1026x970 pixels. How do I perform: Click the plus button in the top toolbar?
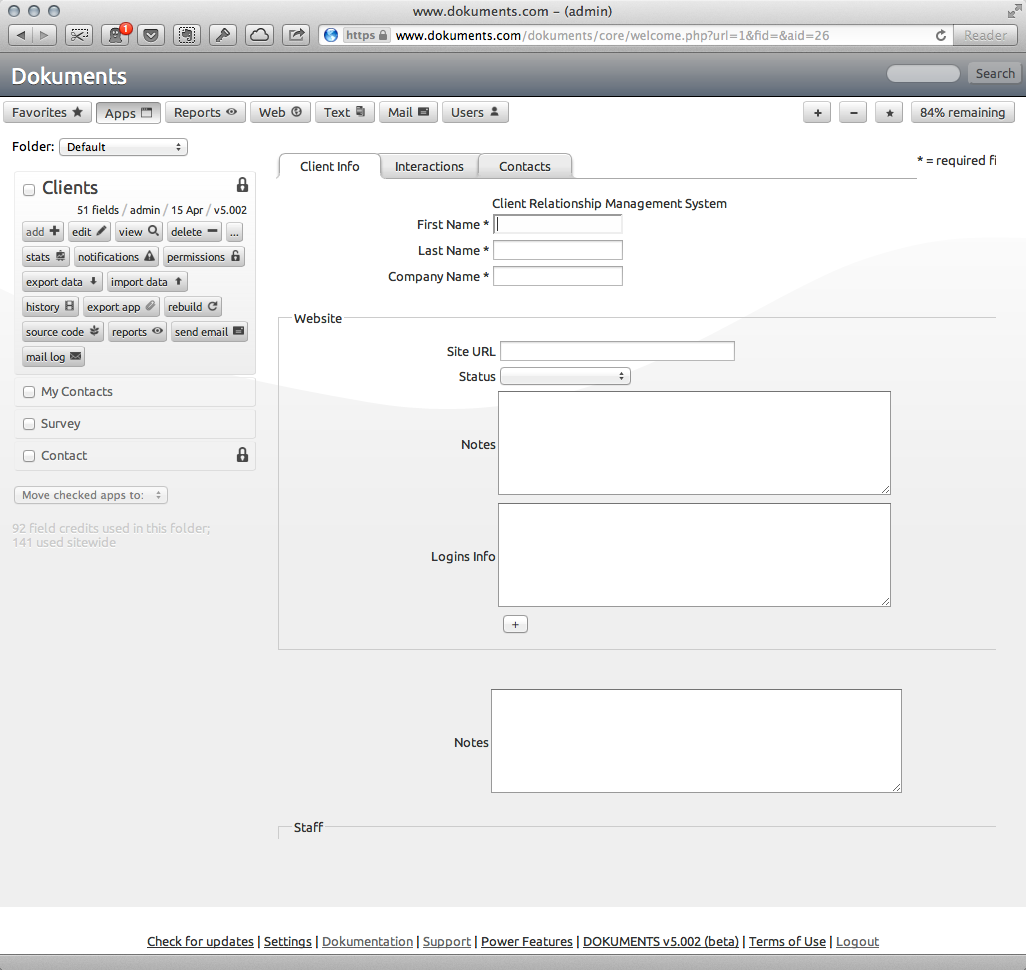(x=817, y=113)
